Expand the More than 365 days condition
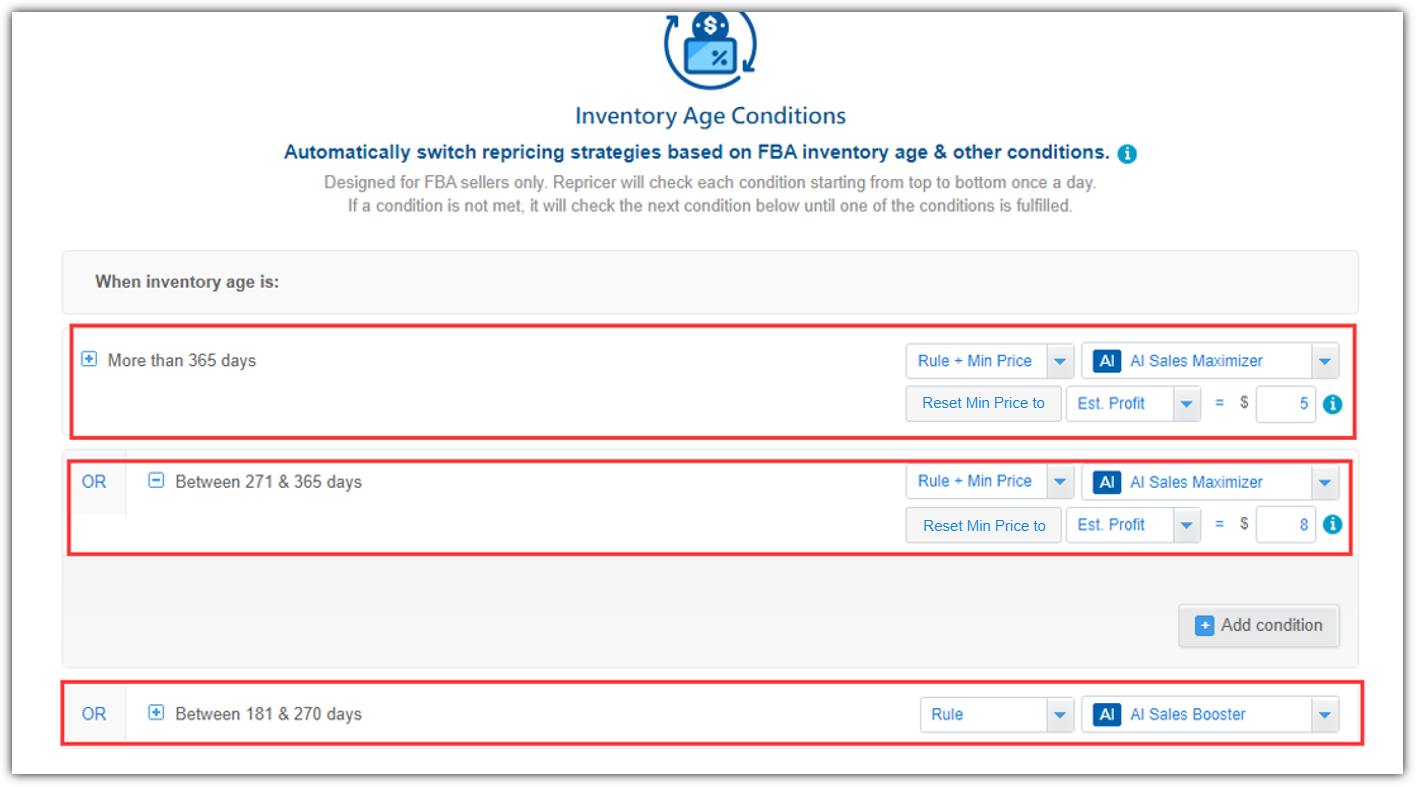1416x787 pixels. [89, 360]
